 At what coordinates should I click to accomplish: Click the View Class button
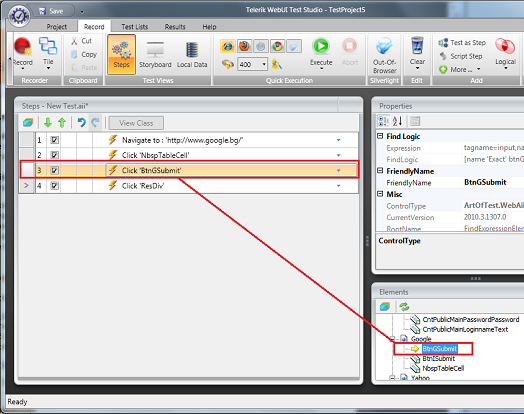click(136, 123)
